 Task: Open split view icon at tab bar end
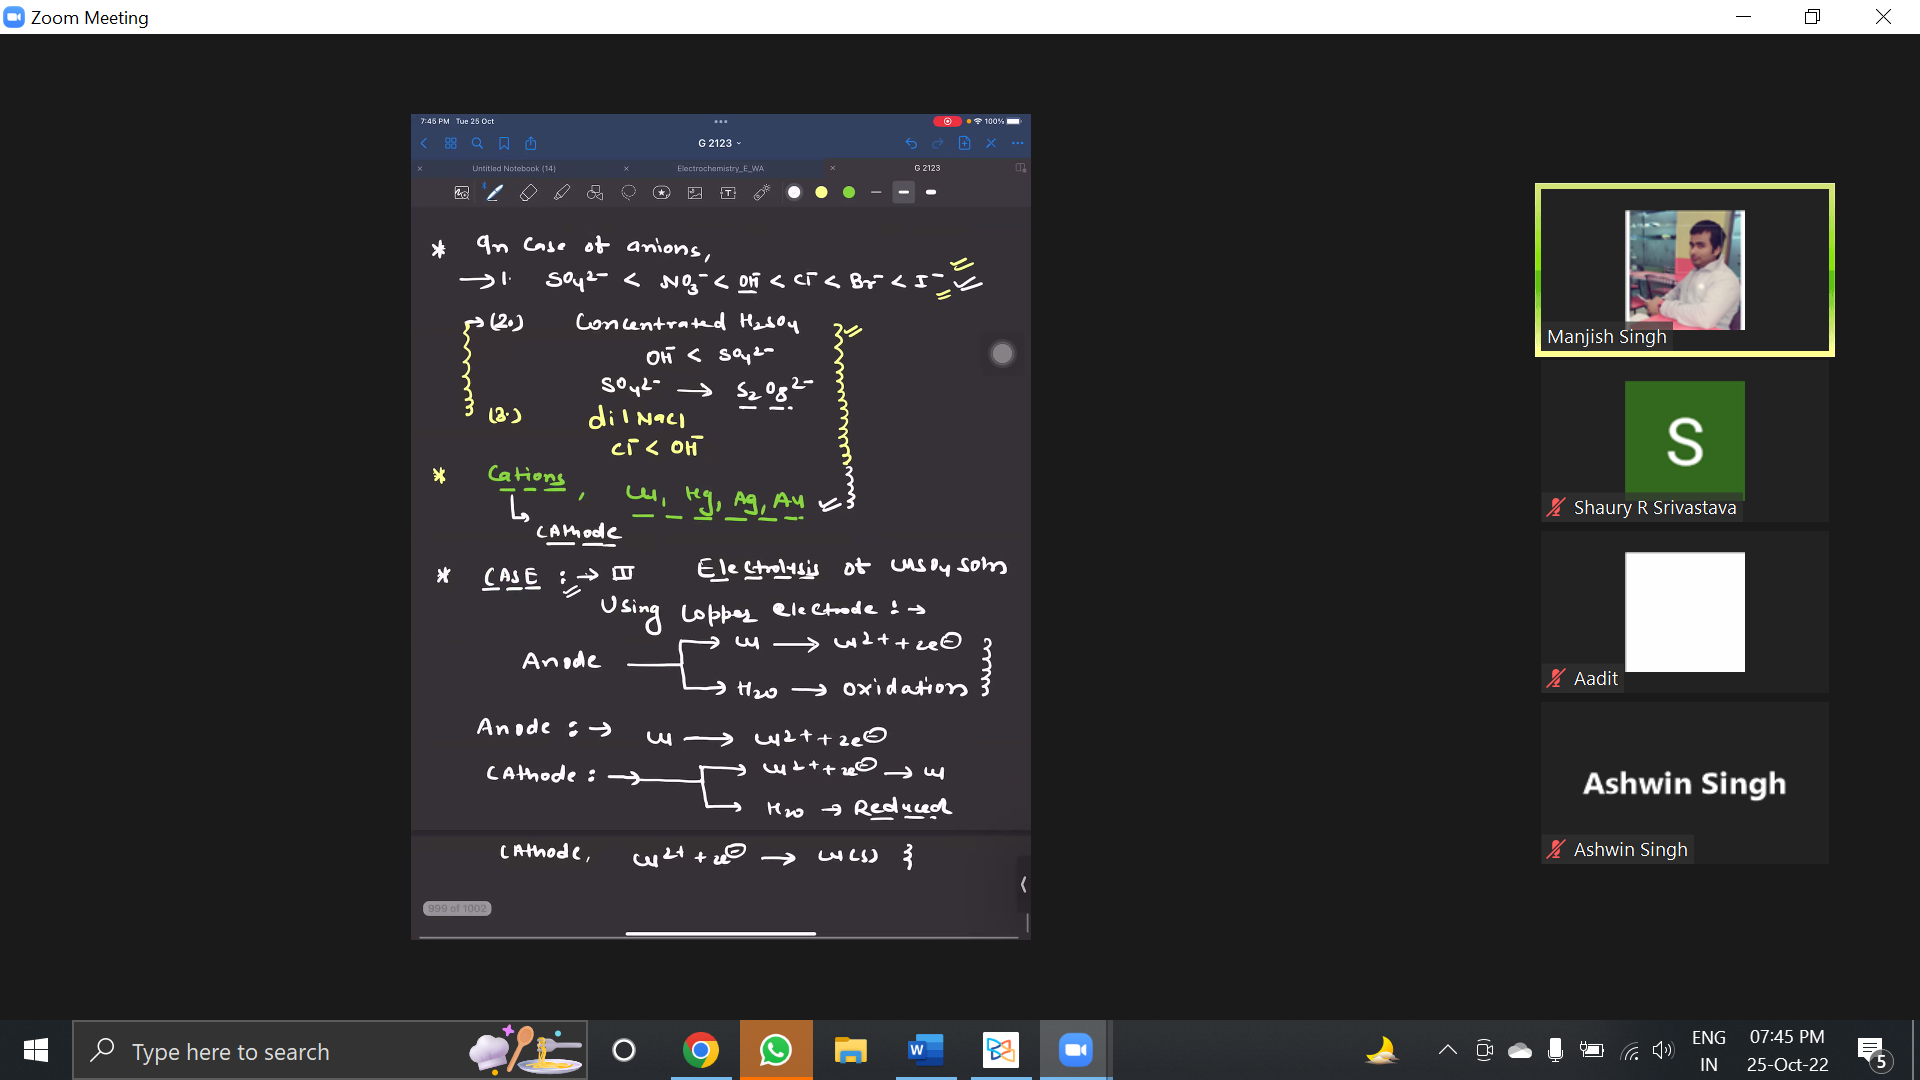[x=1020, y=168]
